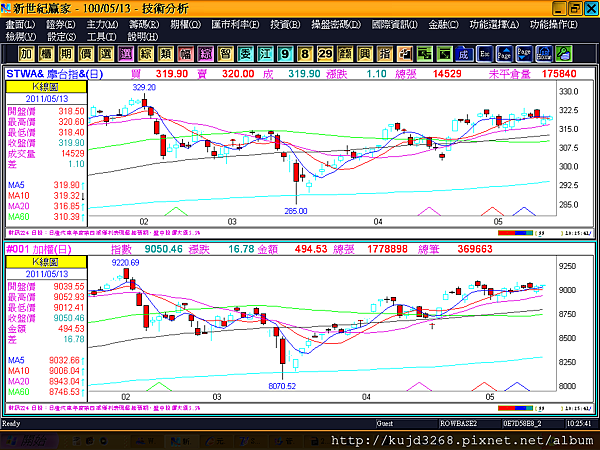600x450 pixels.
Task: Click the 開始 Start button on the taskbar
Action: (30, 440)
